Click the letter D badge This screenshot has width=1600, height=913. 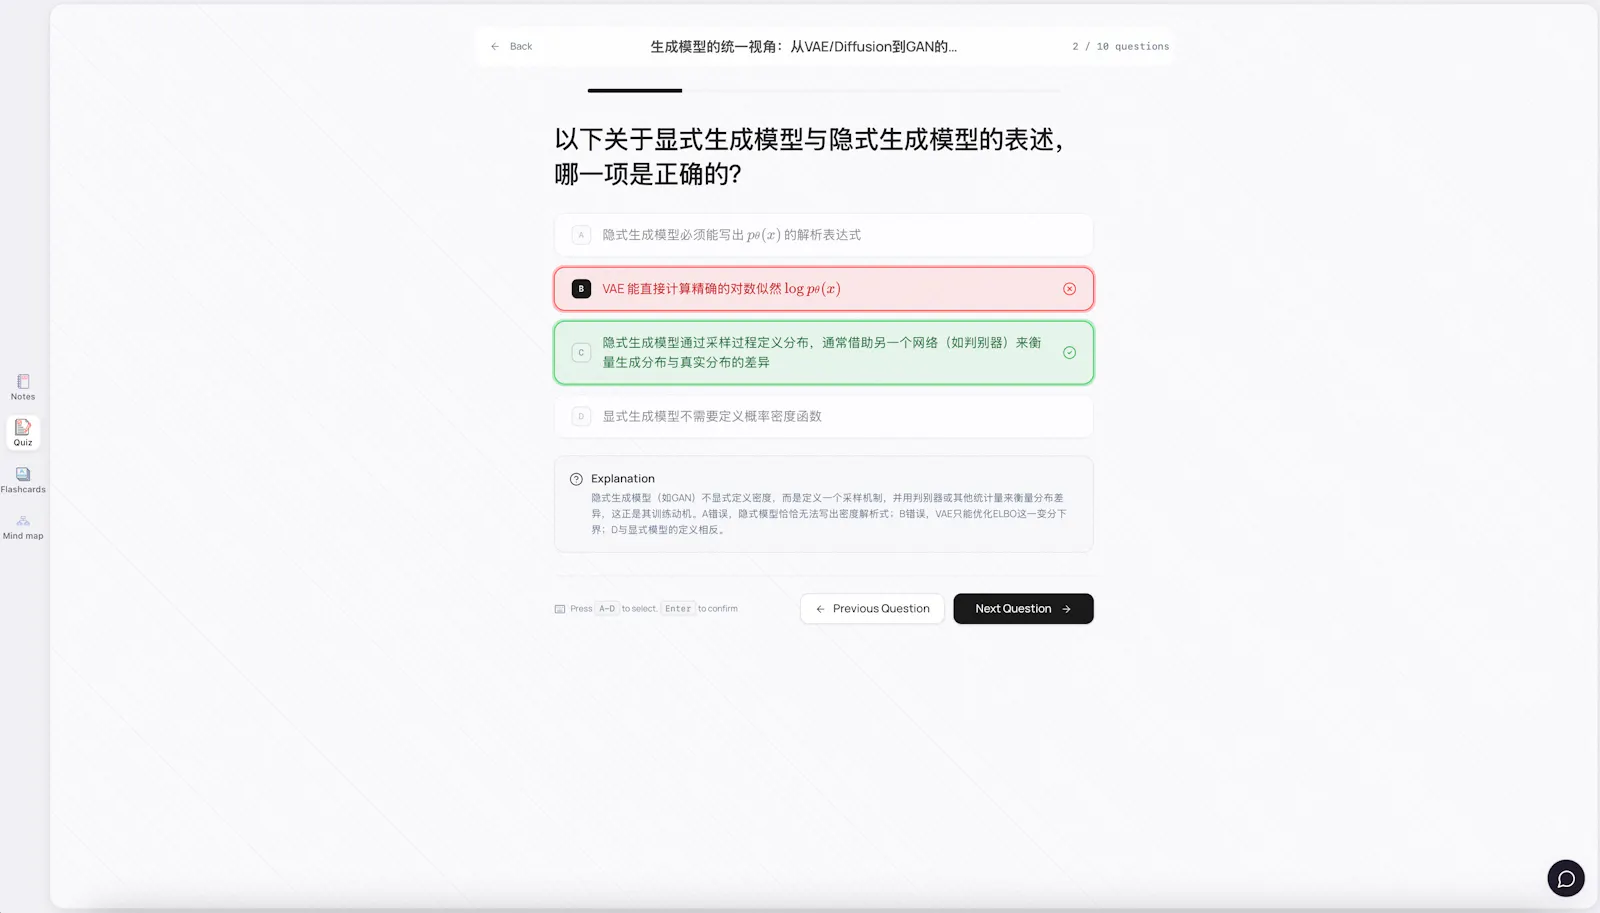coord(581,416)
